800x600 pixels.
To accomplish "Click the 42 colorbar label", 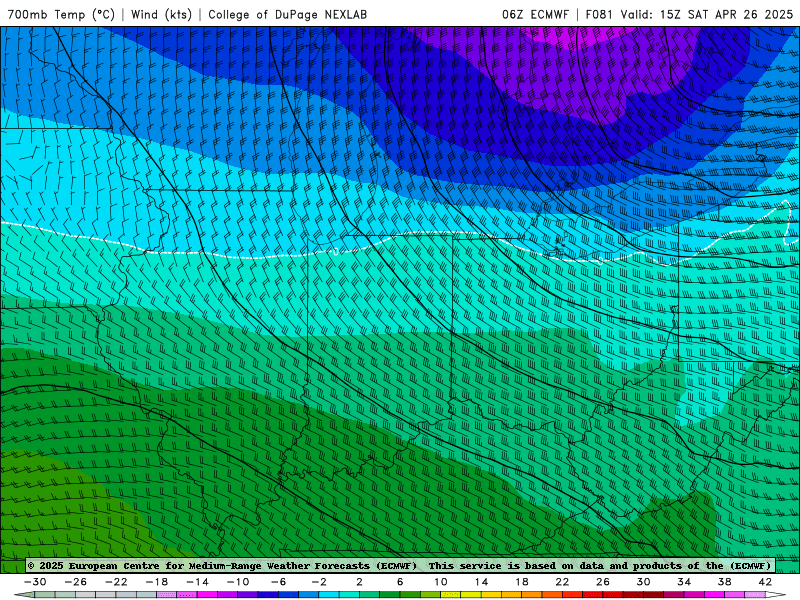I will (765, 582).
